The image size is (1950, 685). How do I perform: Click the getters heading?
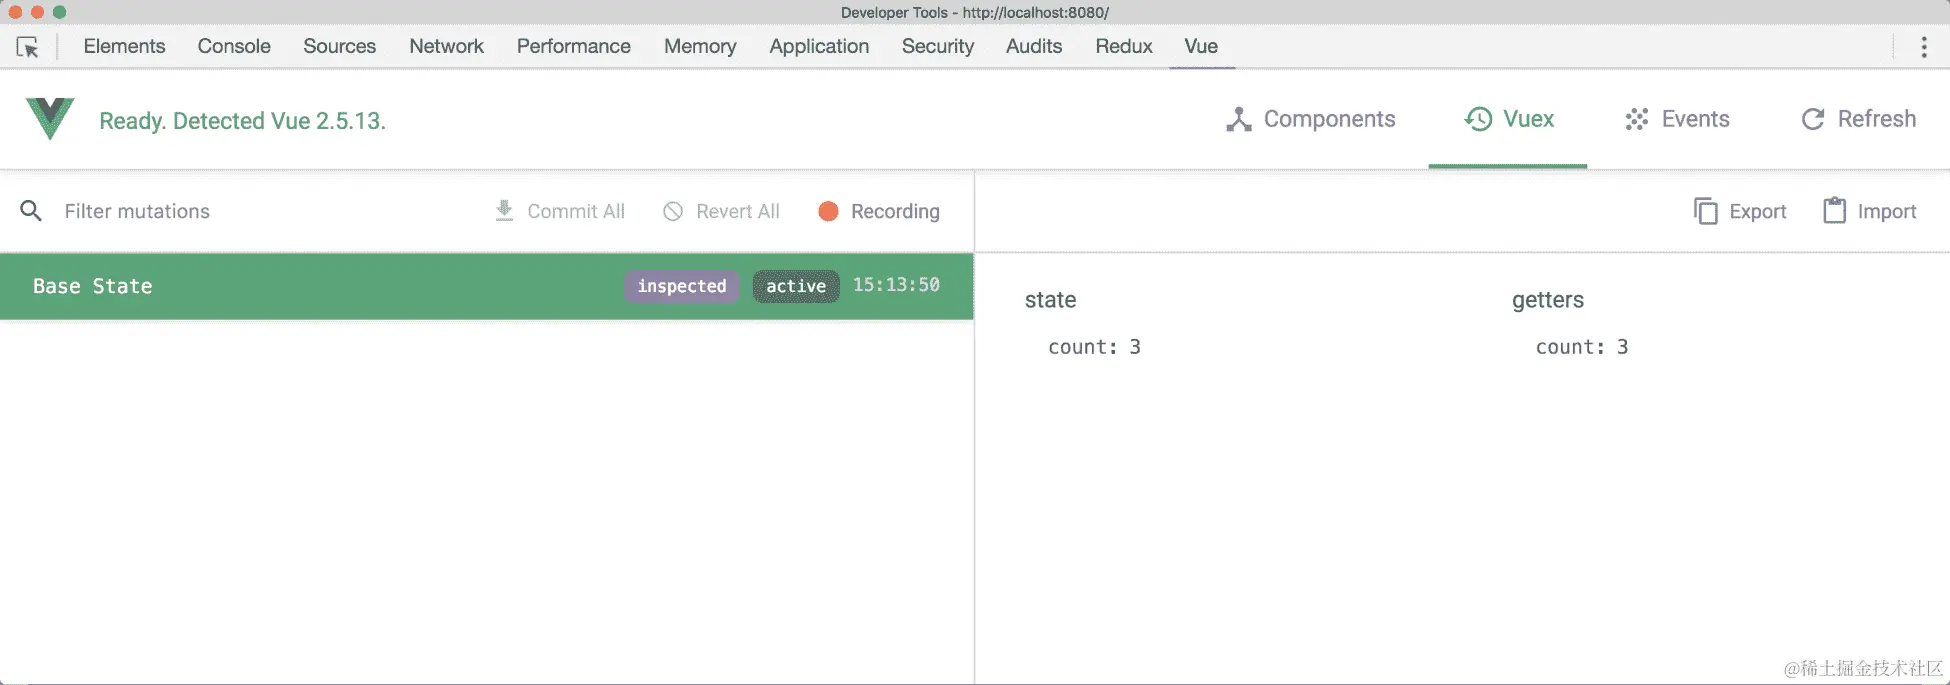pos(1548,300)
